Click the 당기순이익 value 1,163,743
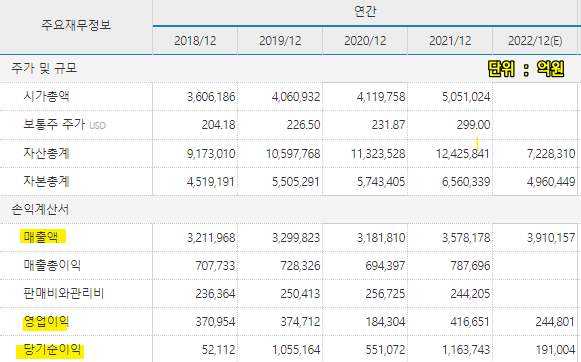581x362 pixels. [466, 350]
